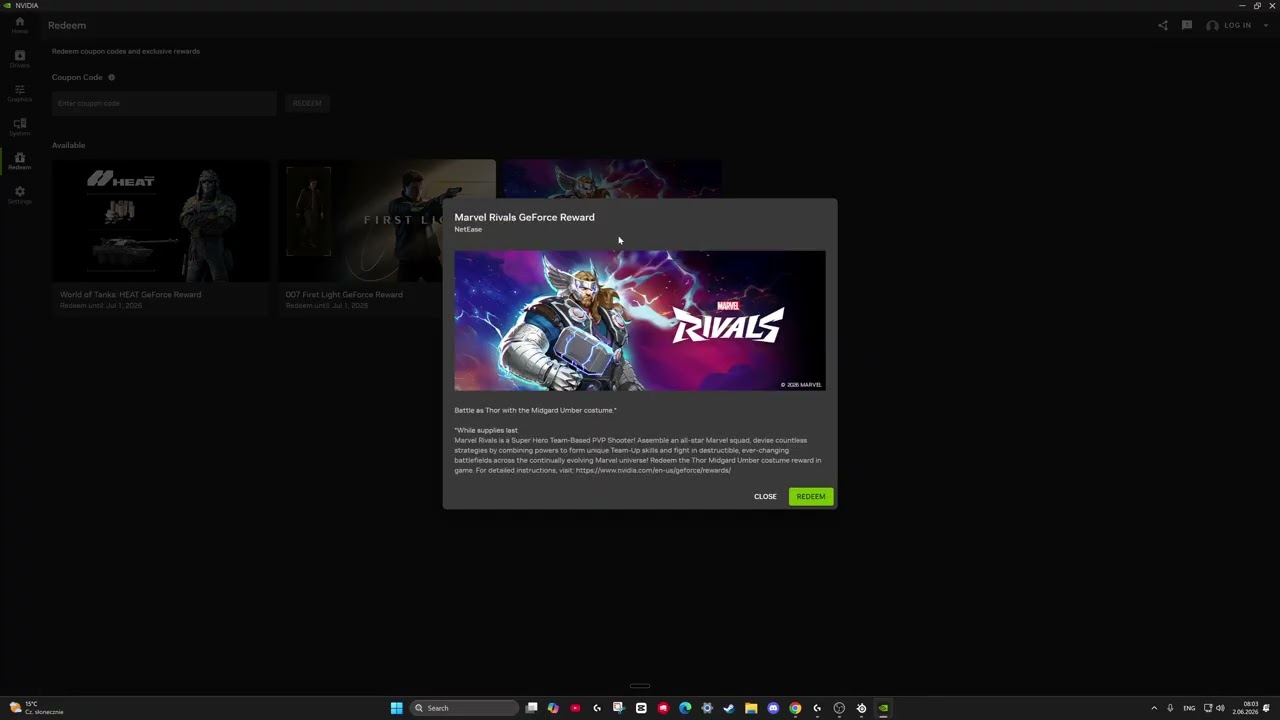The width and height of the screenshot is (1280, 720).
Task: Click the taskbar Search box
Action: [465, 708]
